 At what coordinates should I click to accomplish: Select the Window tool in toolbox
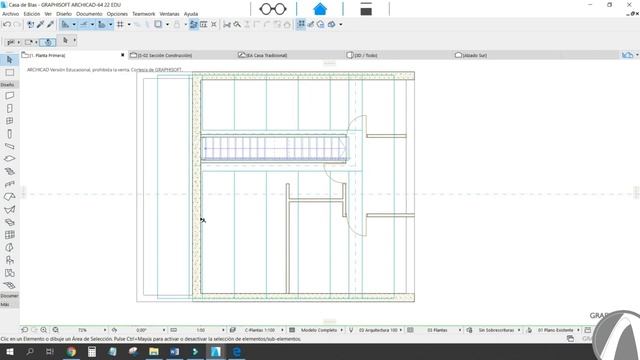point(9,121)
